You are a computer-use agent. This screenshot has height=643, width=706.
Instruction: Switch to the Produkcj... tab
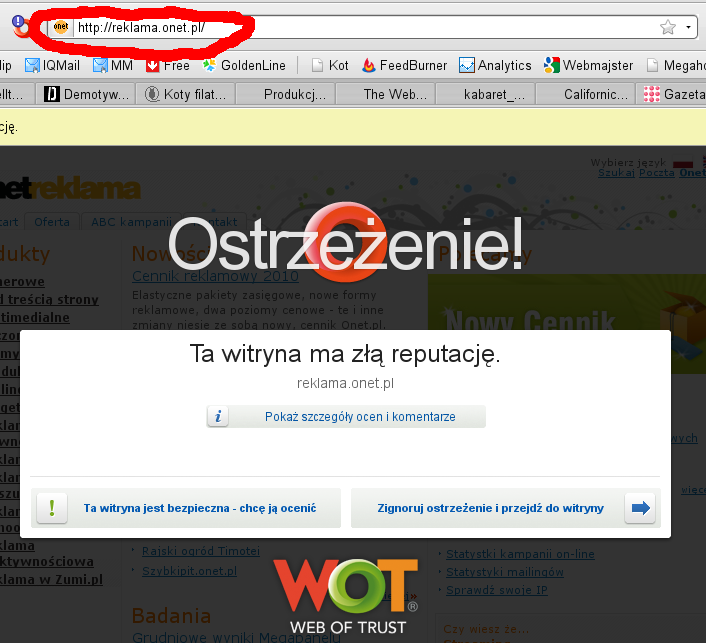(285, 94)
